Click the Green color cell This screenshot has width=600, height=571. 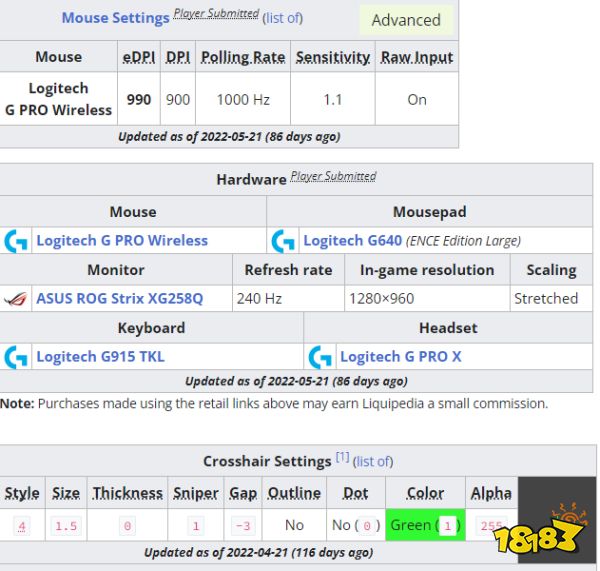click(x=426, y=525)
